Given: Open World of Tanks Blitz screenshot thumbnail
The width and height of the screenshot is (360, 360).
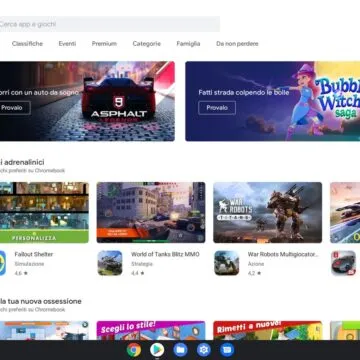Looking at the screenshot, I should point(151,212).
